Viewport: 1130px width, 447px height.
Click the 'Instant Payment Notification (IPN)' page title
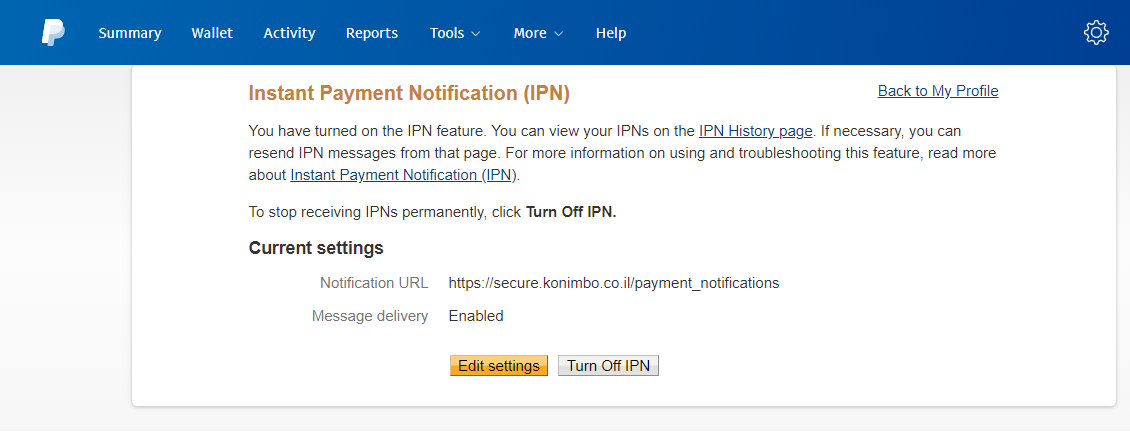point(409,94)
